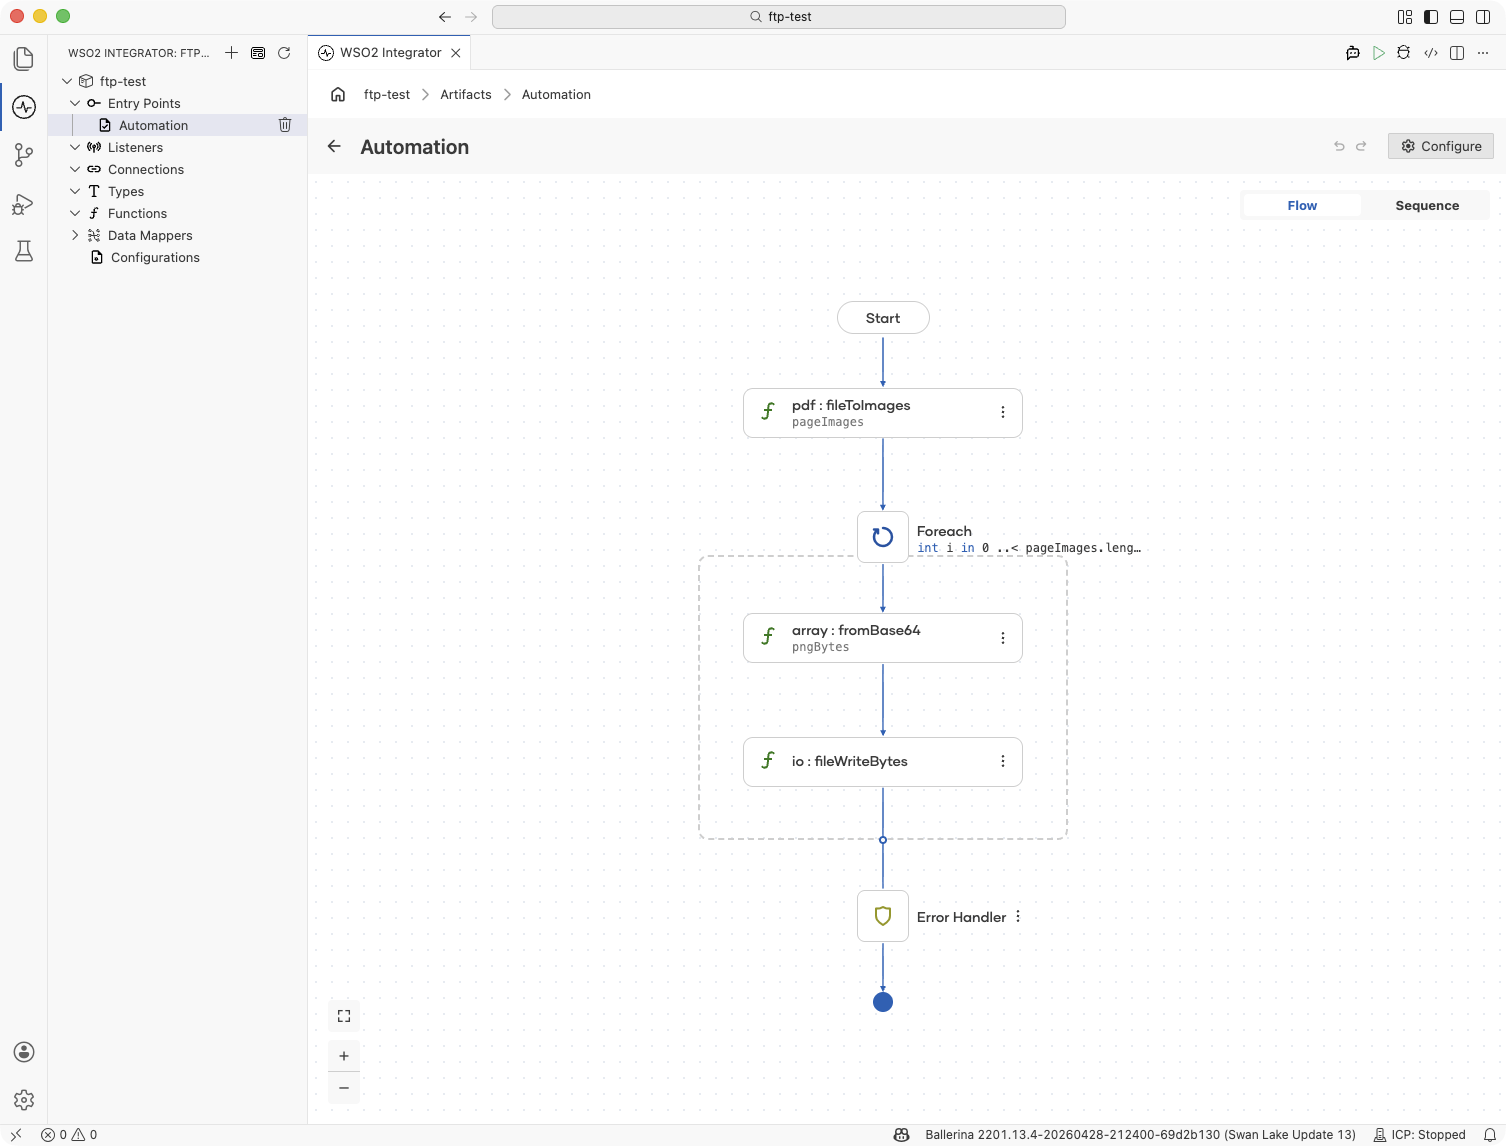1506x1146 pixels.
Task: Open the Explorer view in activity bar
Action: [x=24, y=59]
